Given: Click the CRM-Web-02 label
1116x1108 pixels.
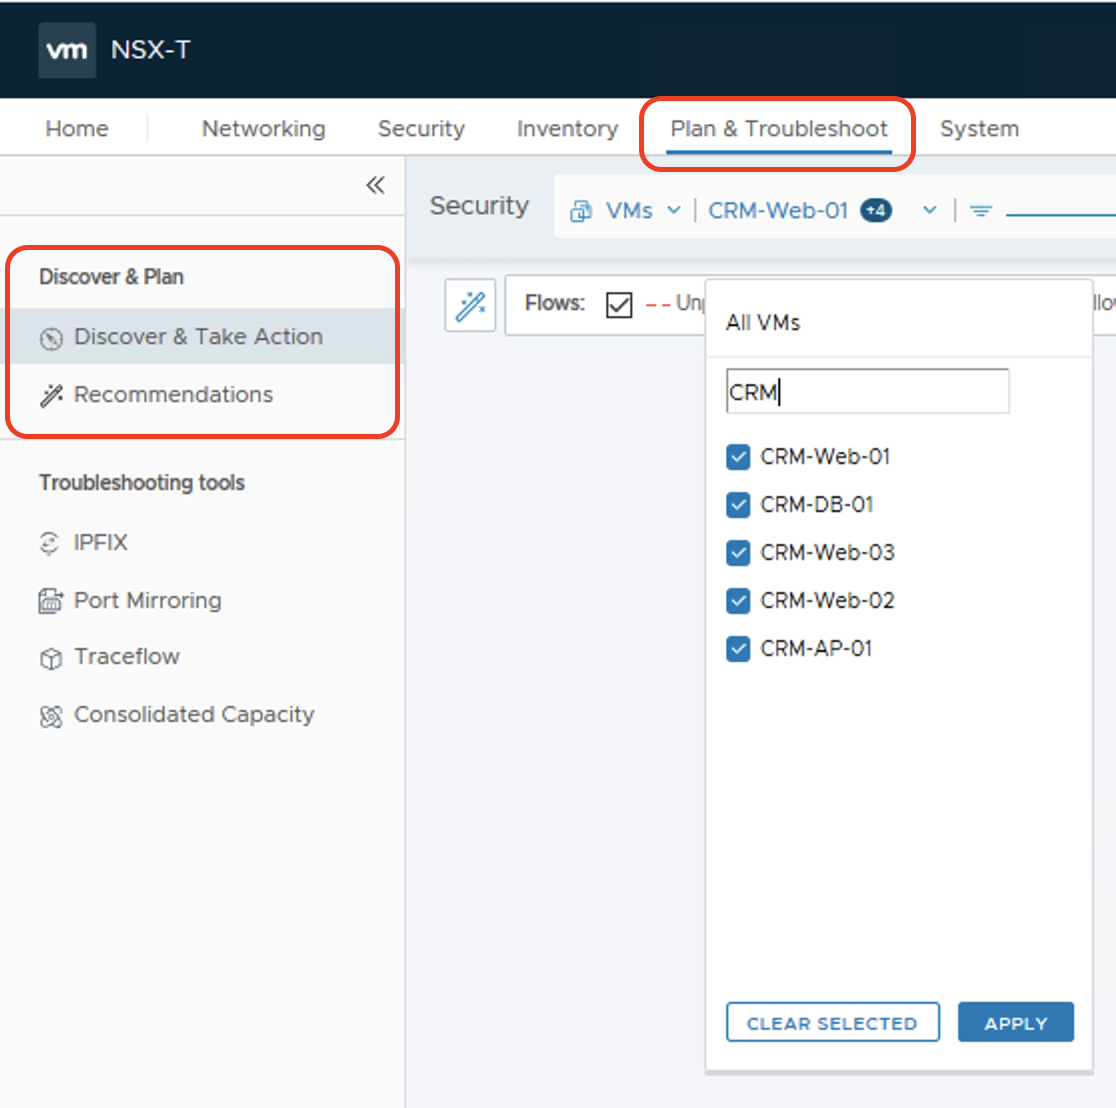Looking at the screenshot, I should 828,601.
